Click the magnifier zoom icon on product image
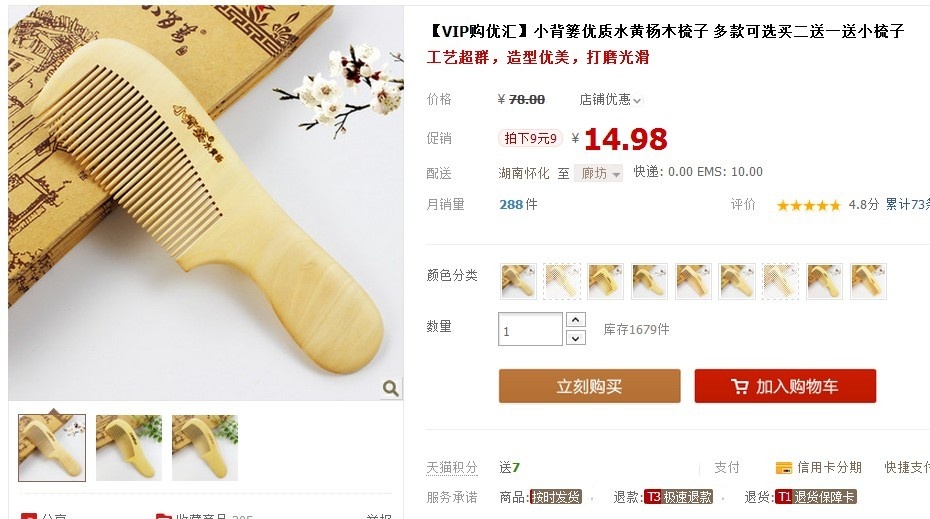Viewport: 930px width, 519px height. coord(390,388)
